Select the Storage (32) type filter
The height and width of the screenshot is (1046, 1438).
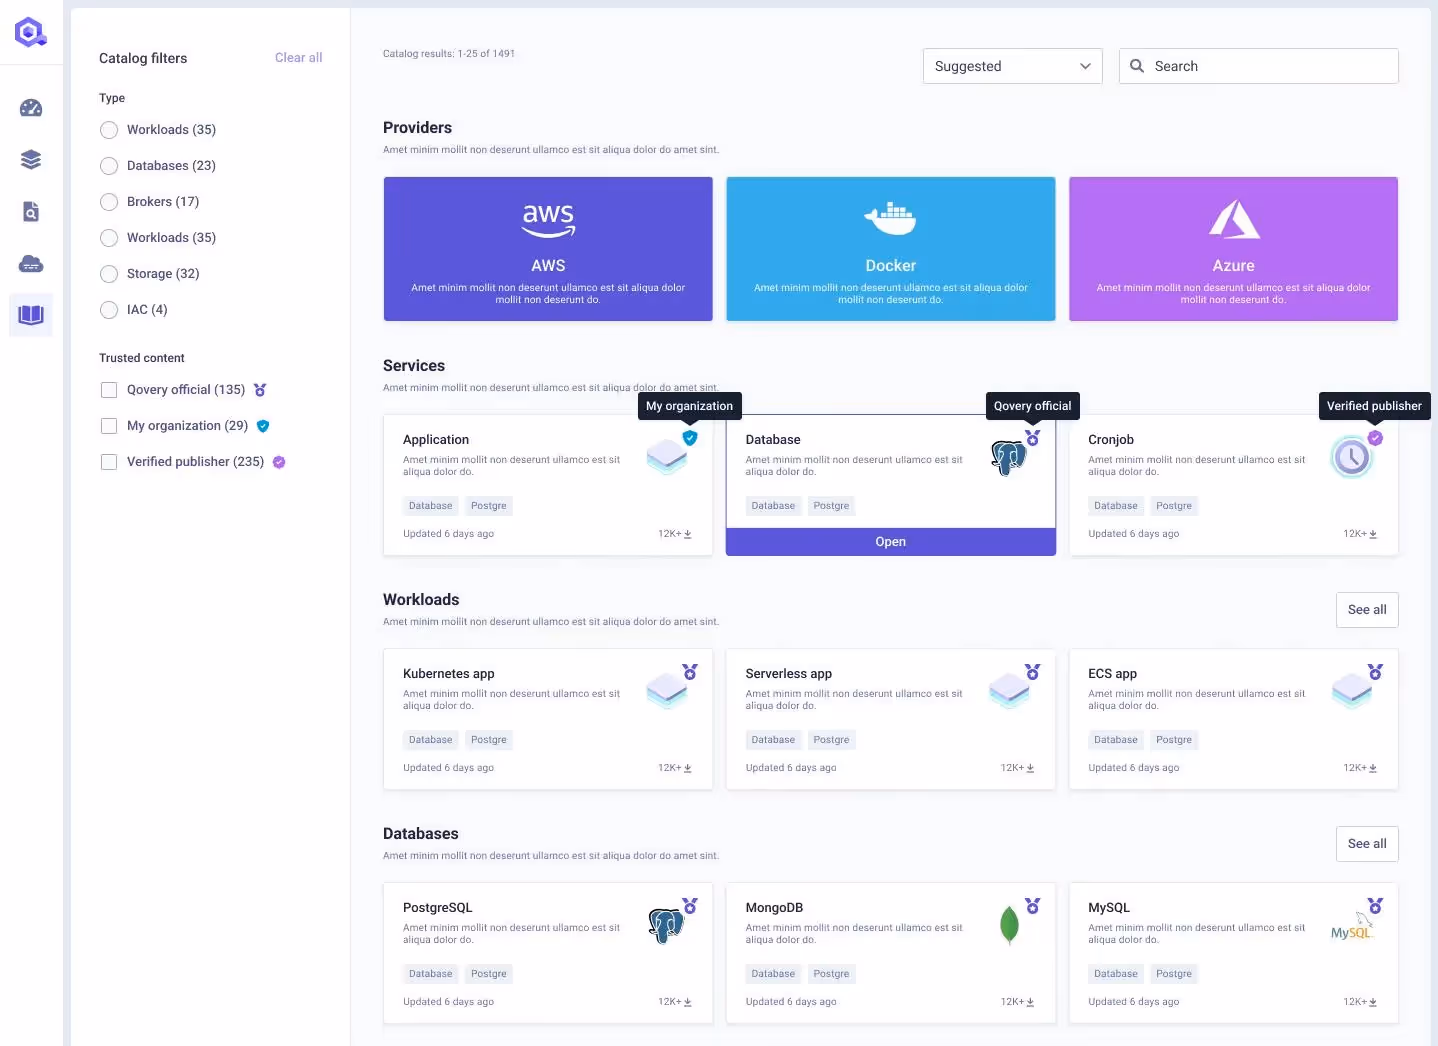[x=109, y=274]
